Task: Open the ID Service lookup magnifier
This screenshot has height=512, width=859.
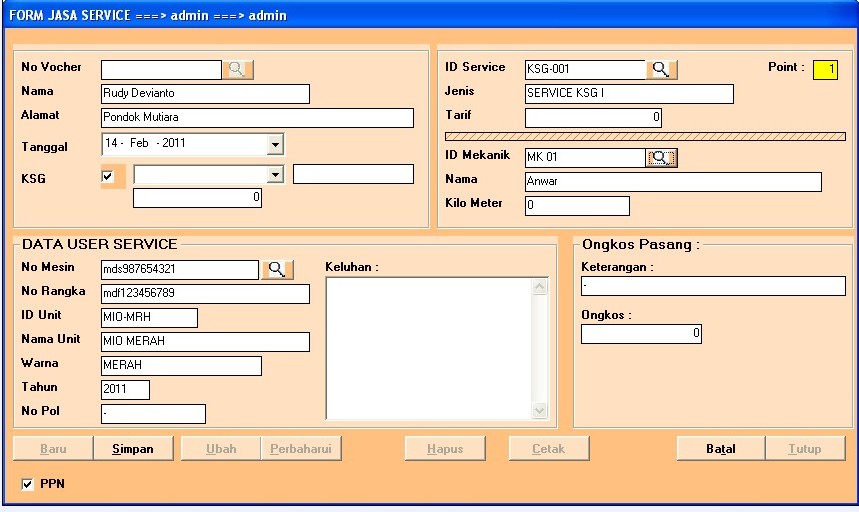Action: [661, 70]
